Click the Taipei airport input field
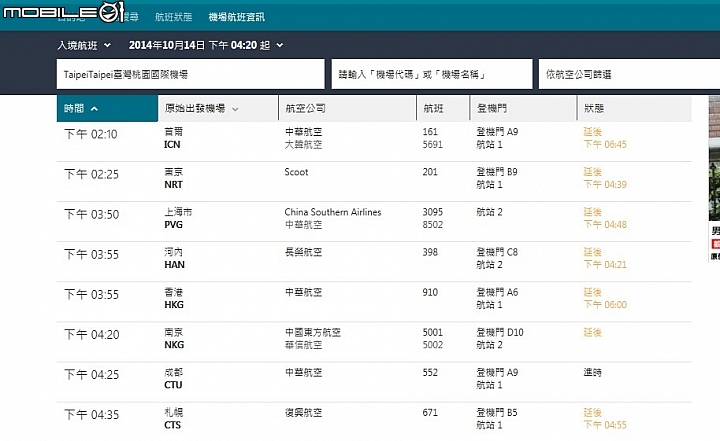 tap(191, 74)
